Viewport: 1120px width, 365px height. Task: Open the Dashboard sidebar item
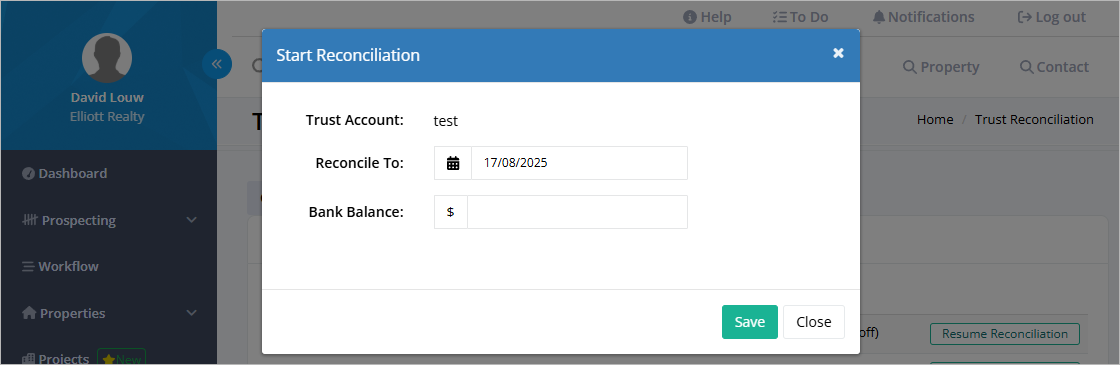click(x=64, y=174)
